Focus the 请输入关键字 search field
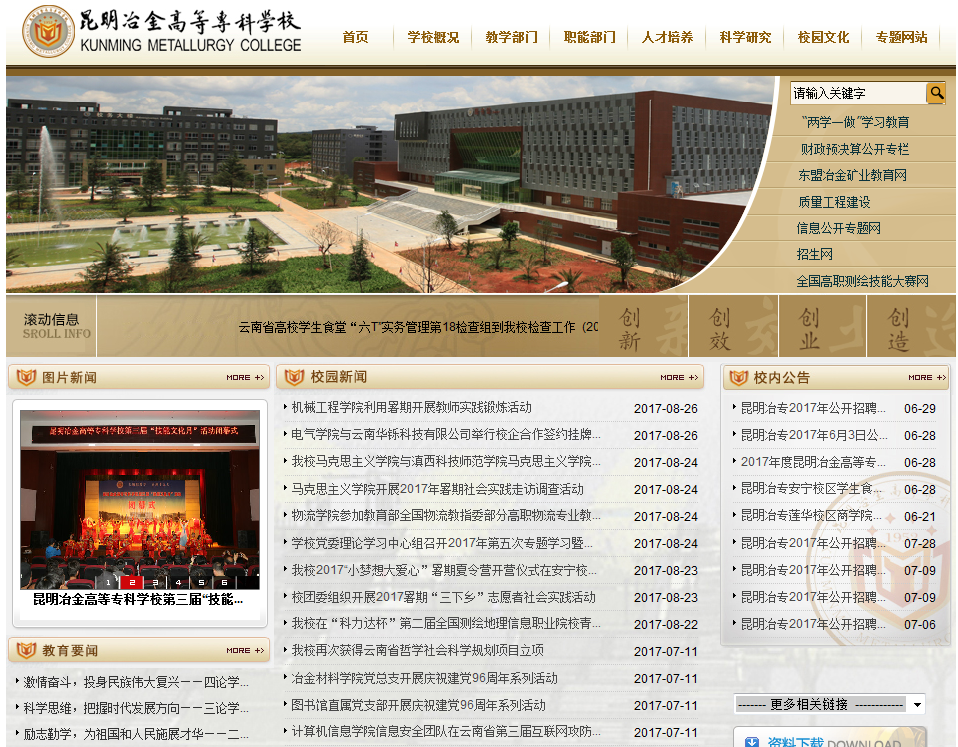958x747 pixels. (857, 93)
